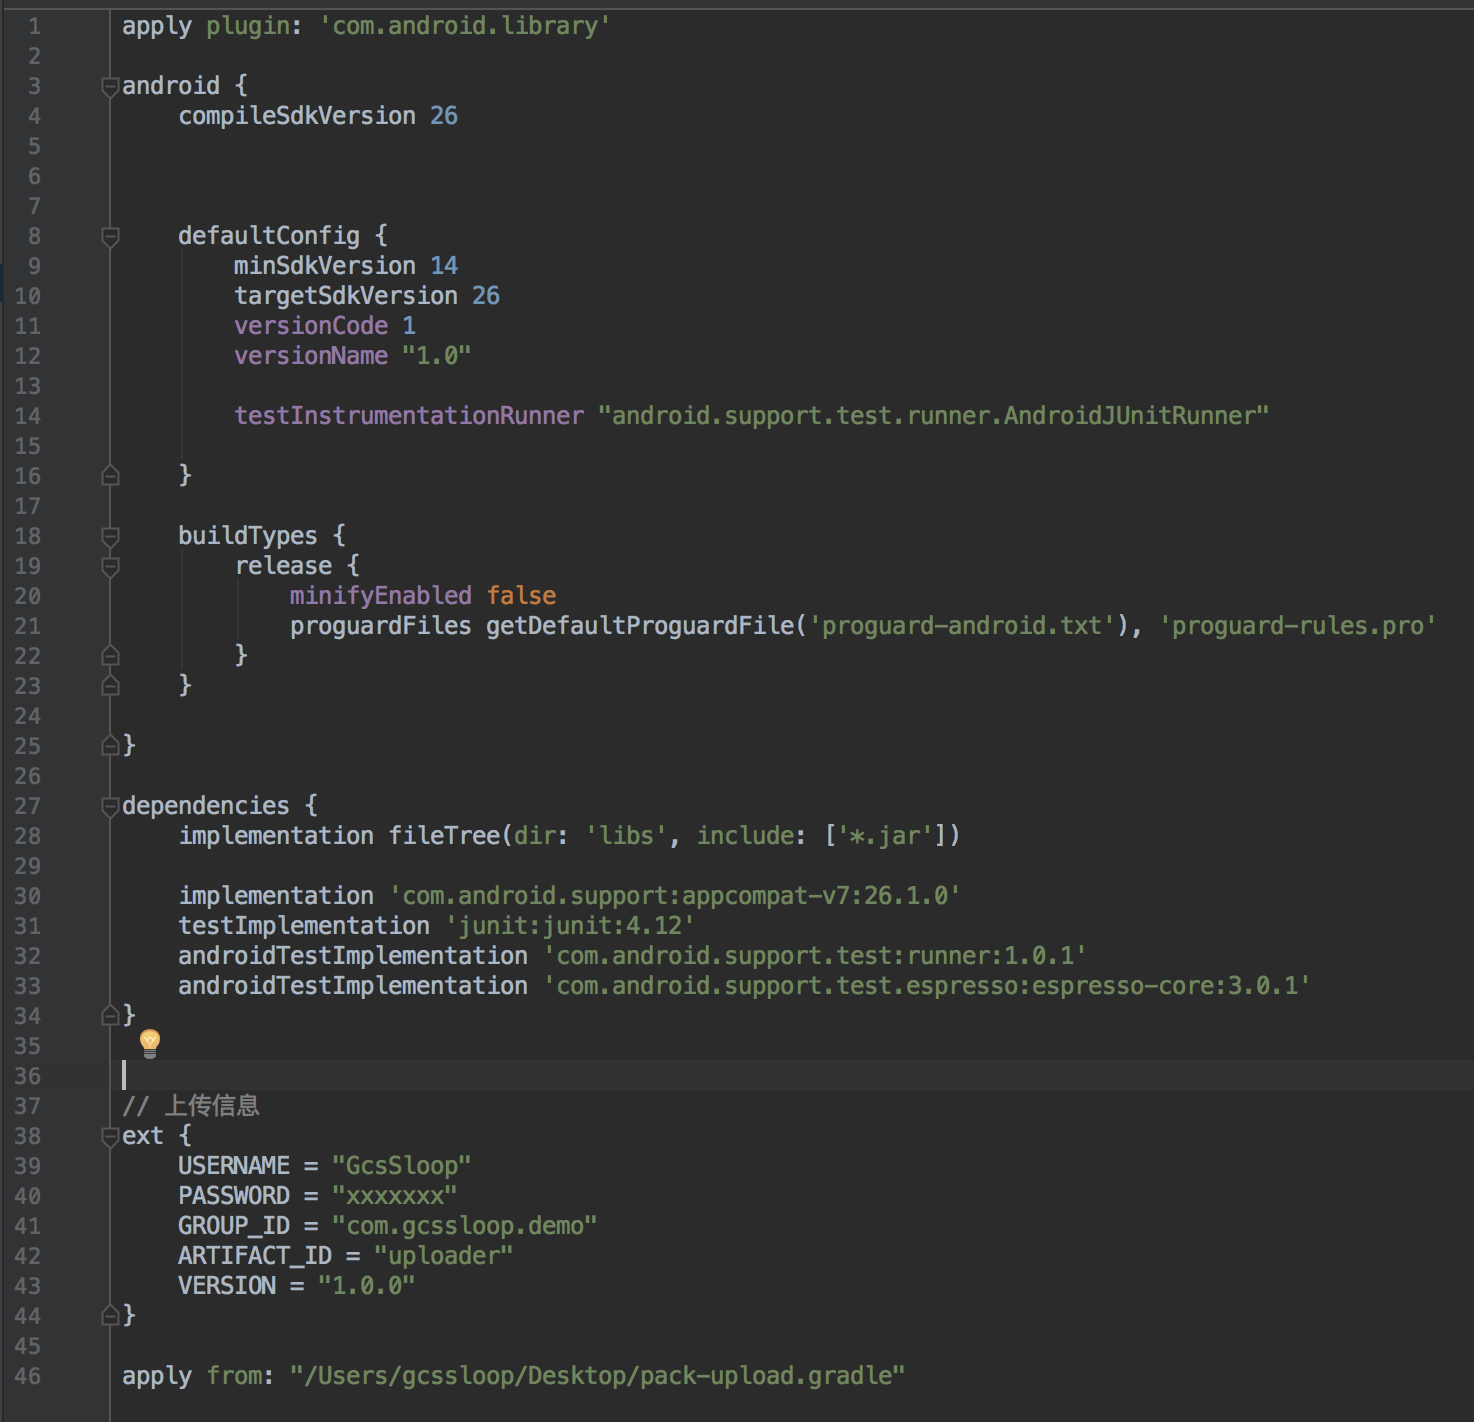Click the 'com.android.library' plugin string
Screen dimensions: 1474x1422
pos(465,26)
